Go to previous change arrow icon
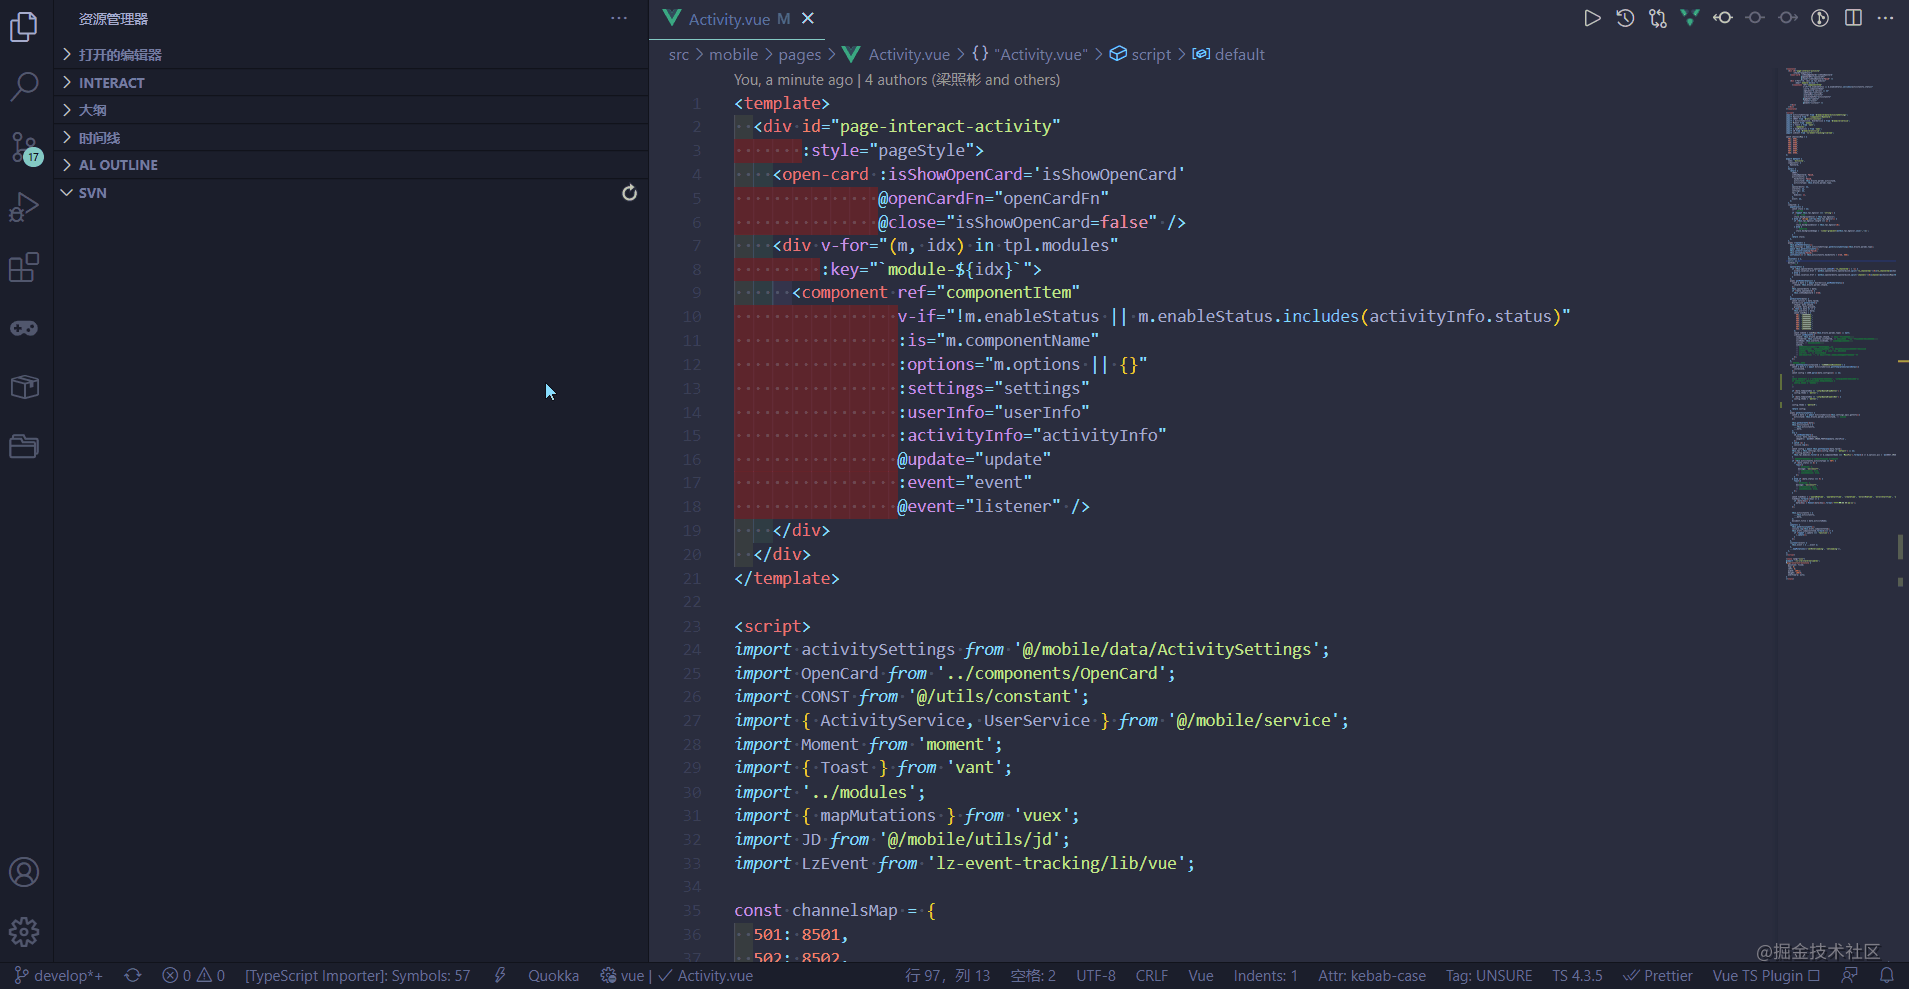 1723,18
